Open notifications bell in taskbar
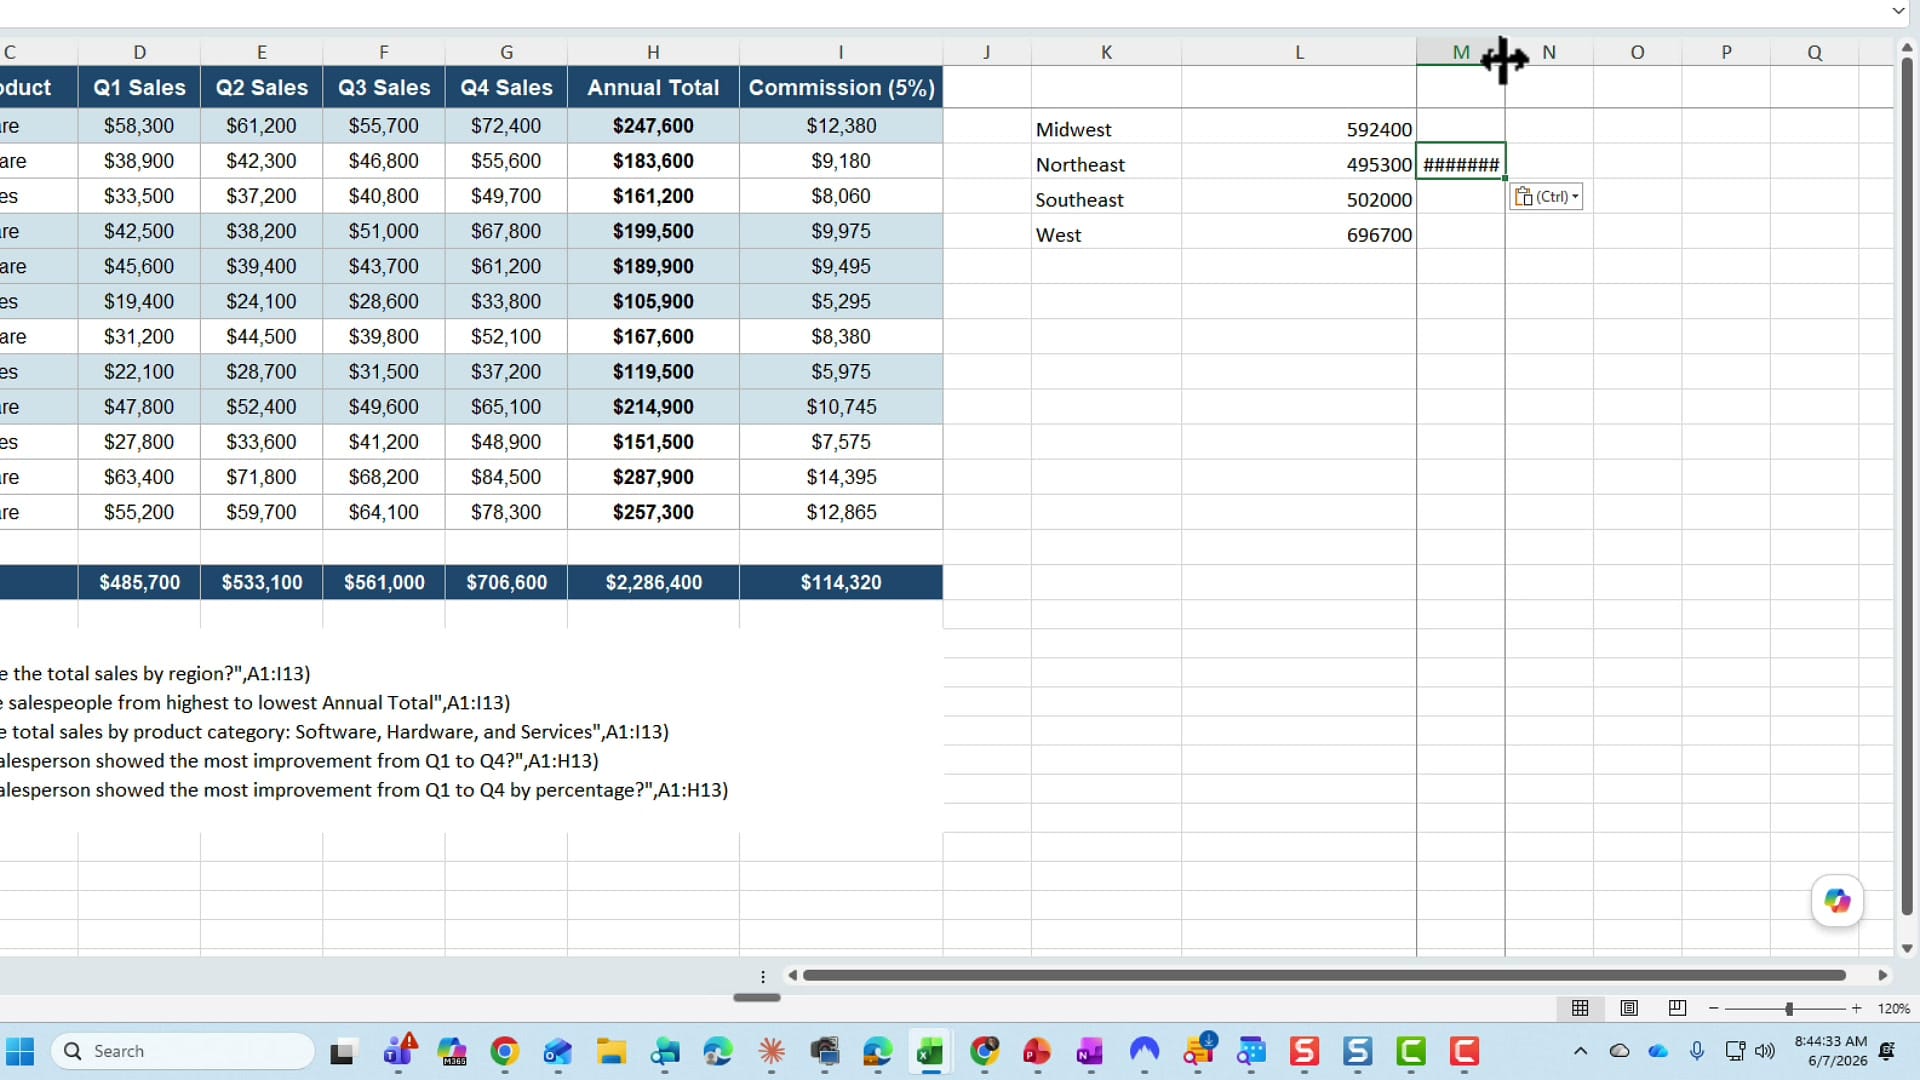 click(1887, 1051)
